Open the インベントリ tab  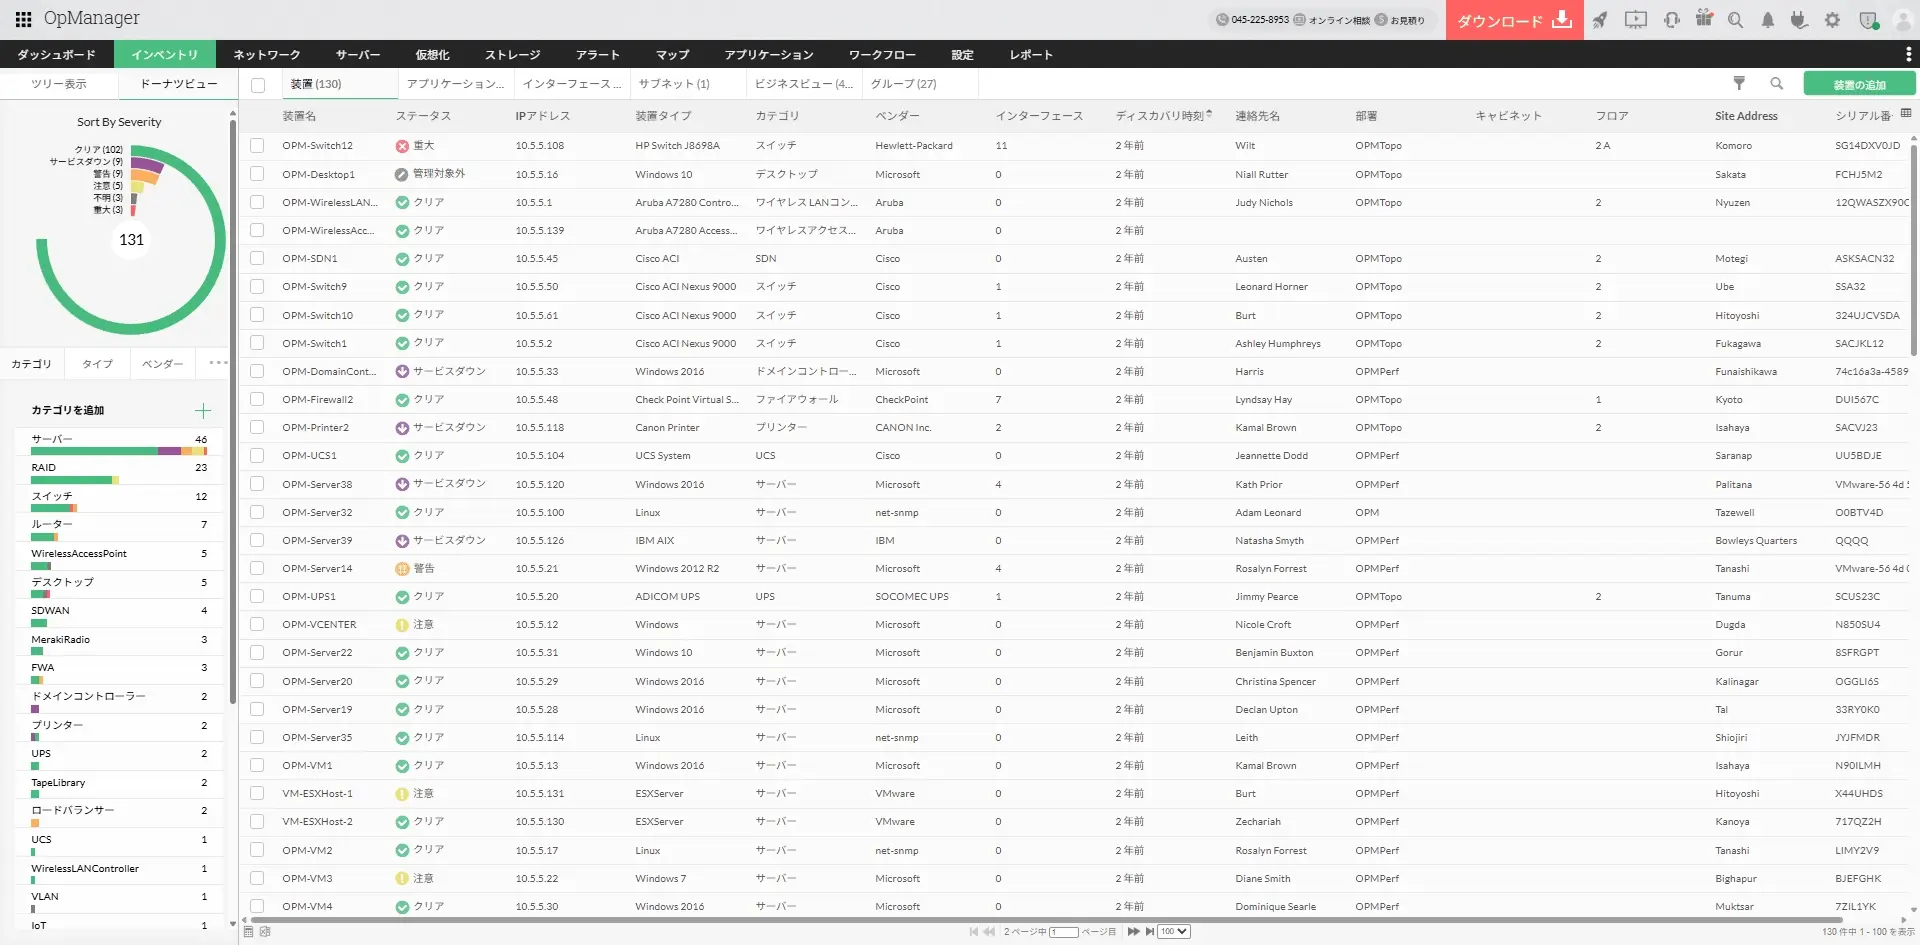coord(164,54)
